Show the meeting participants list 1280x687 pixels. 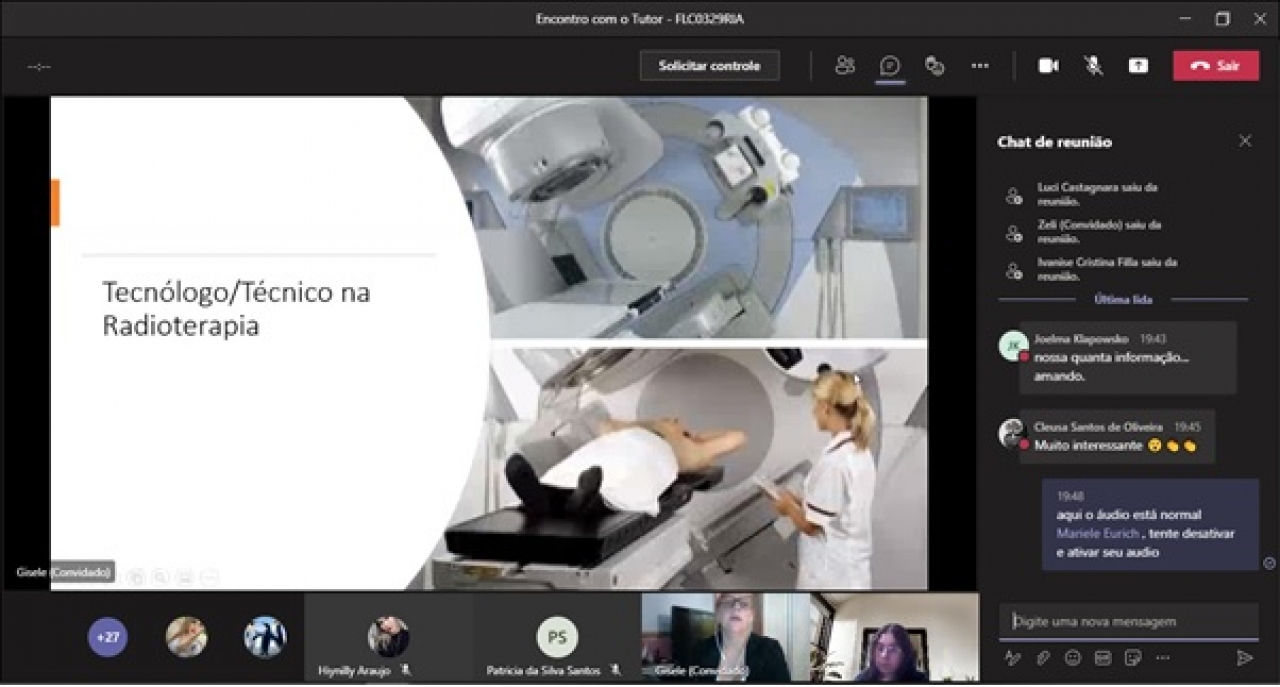point(845,66)
